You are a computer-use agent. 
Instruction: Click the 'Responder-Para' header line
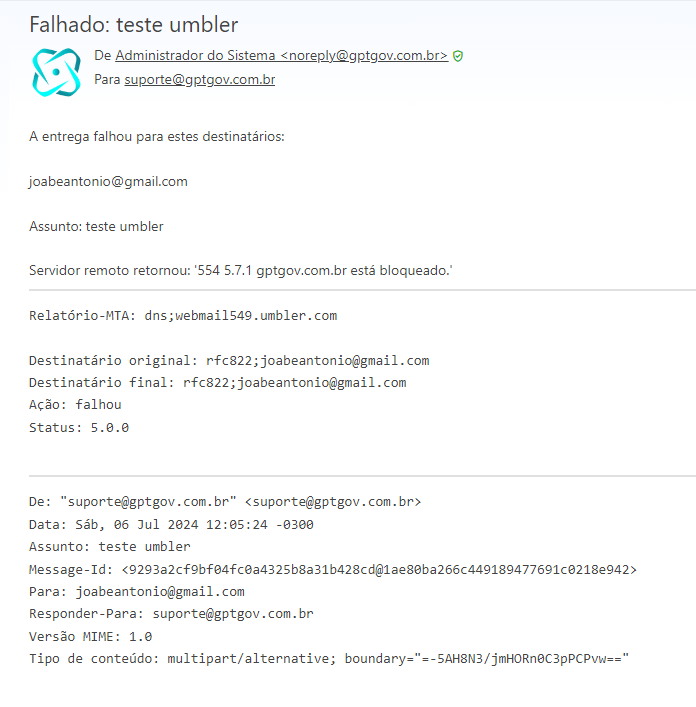[x=171, y=614]
